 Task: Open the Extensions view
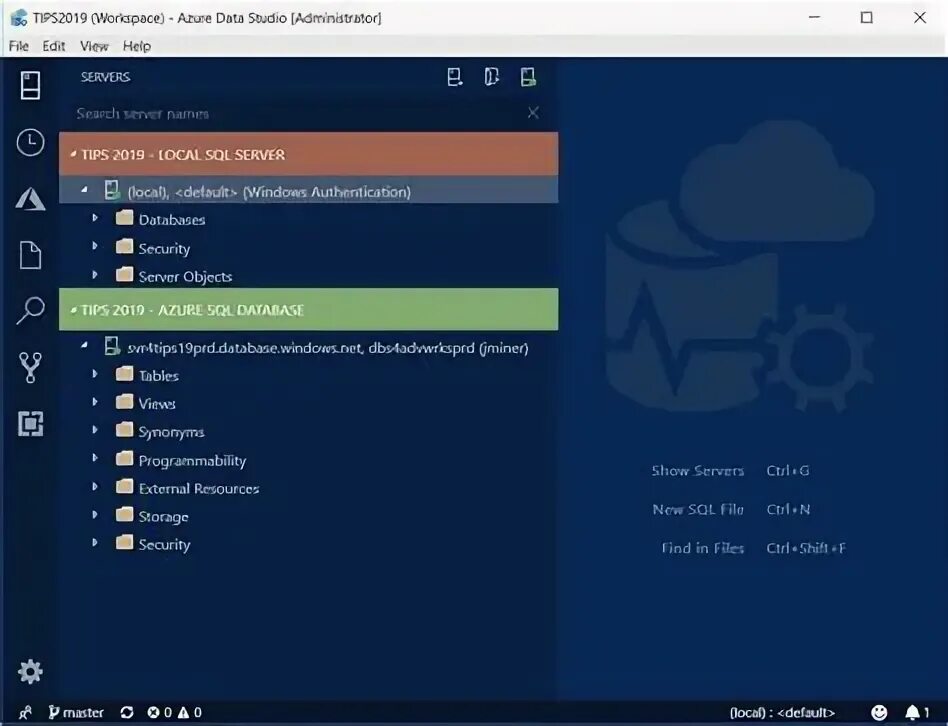[x=30, y=423]
